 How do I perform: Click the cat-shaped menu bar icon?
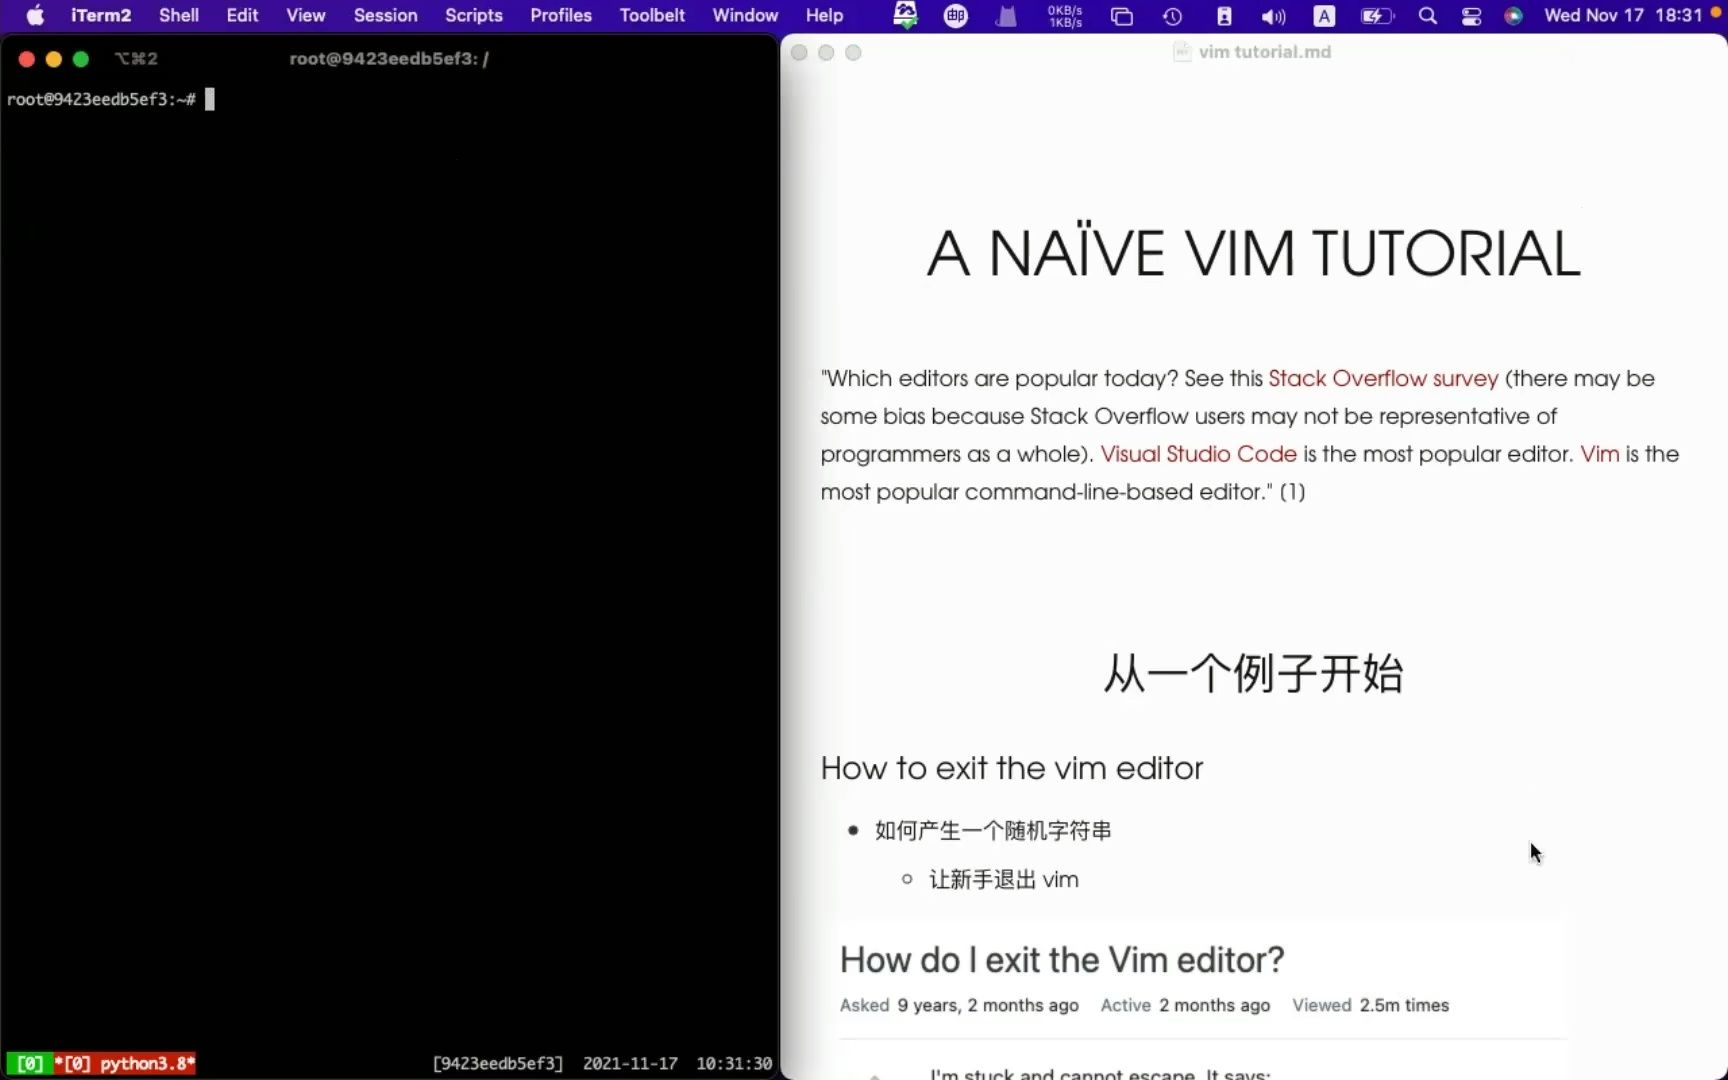pyautogui.click(x=1006, y=16)
